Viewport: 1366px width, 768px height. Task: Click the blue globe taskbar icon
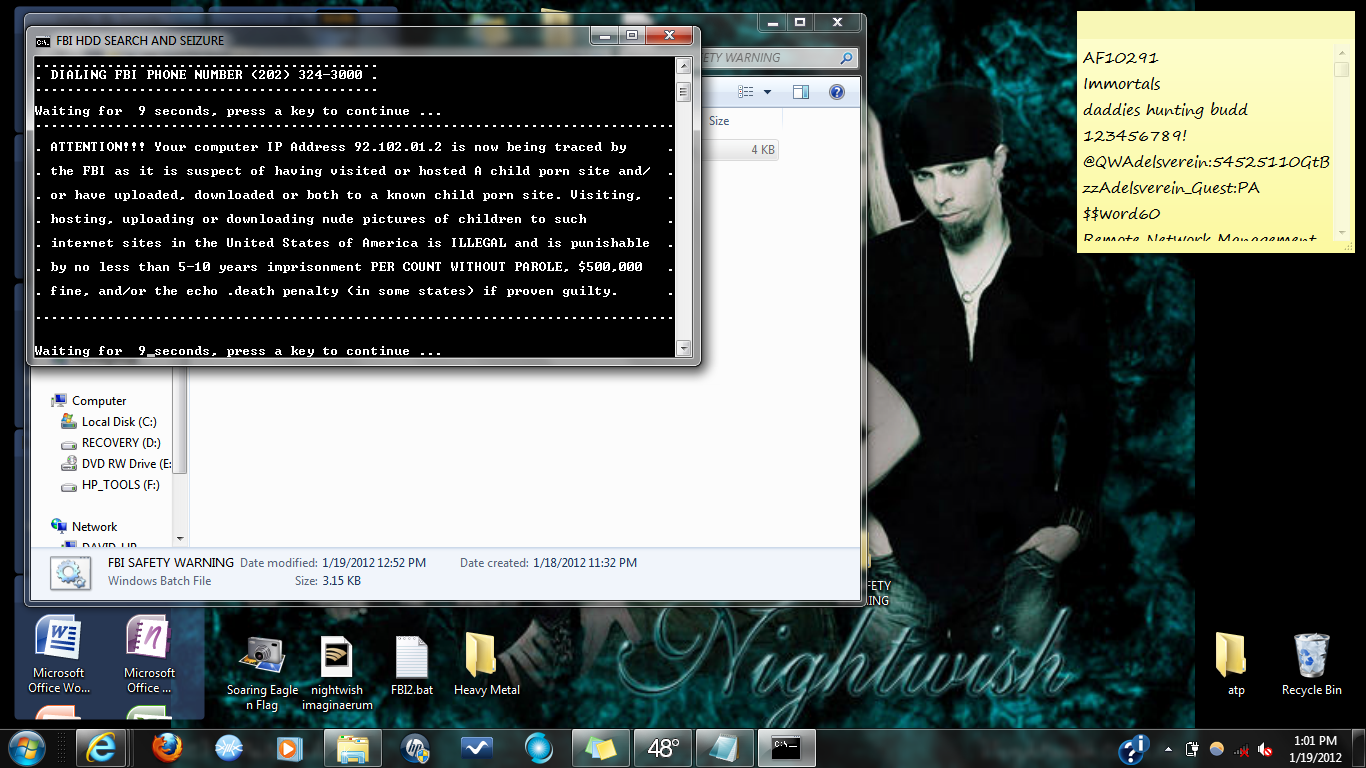pyautogui.click(x=538, y=747)
